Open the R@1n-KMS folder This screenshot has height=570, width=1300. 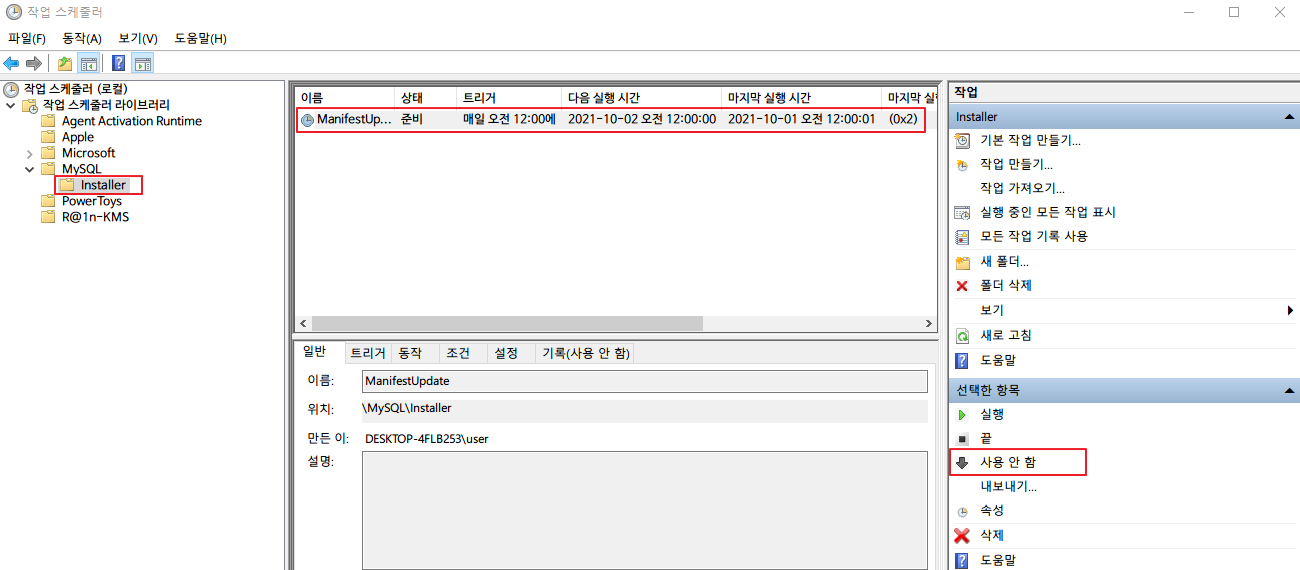95,217
